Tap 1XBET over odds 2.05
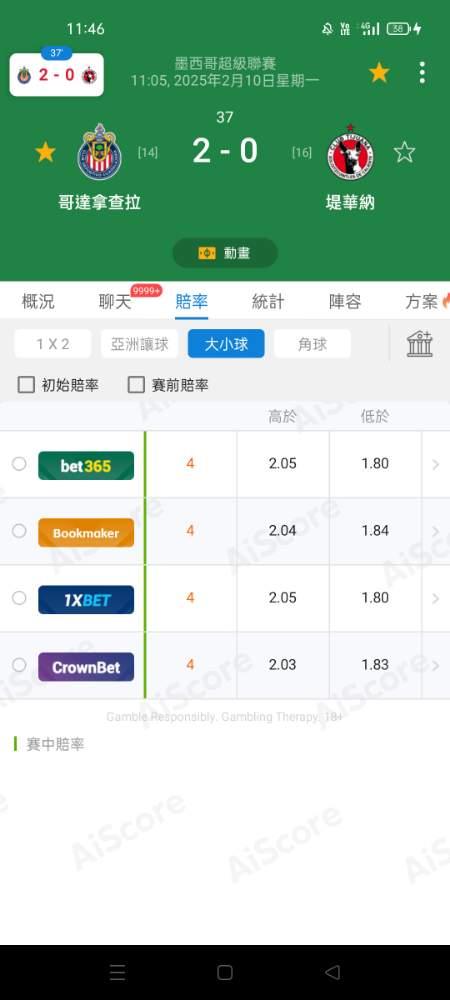Screen dimensions: 450x1000 283,598
